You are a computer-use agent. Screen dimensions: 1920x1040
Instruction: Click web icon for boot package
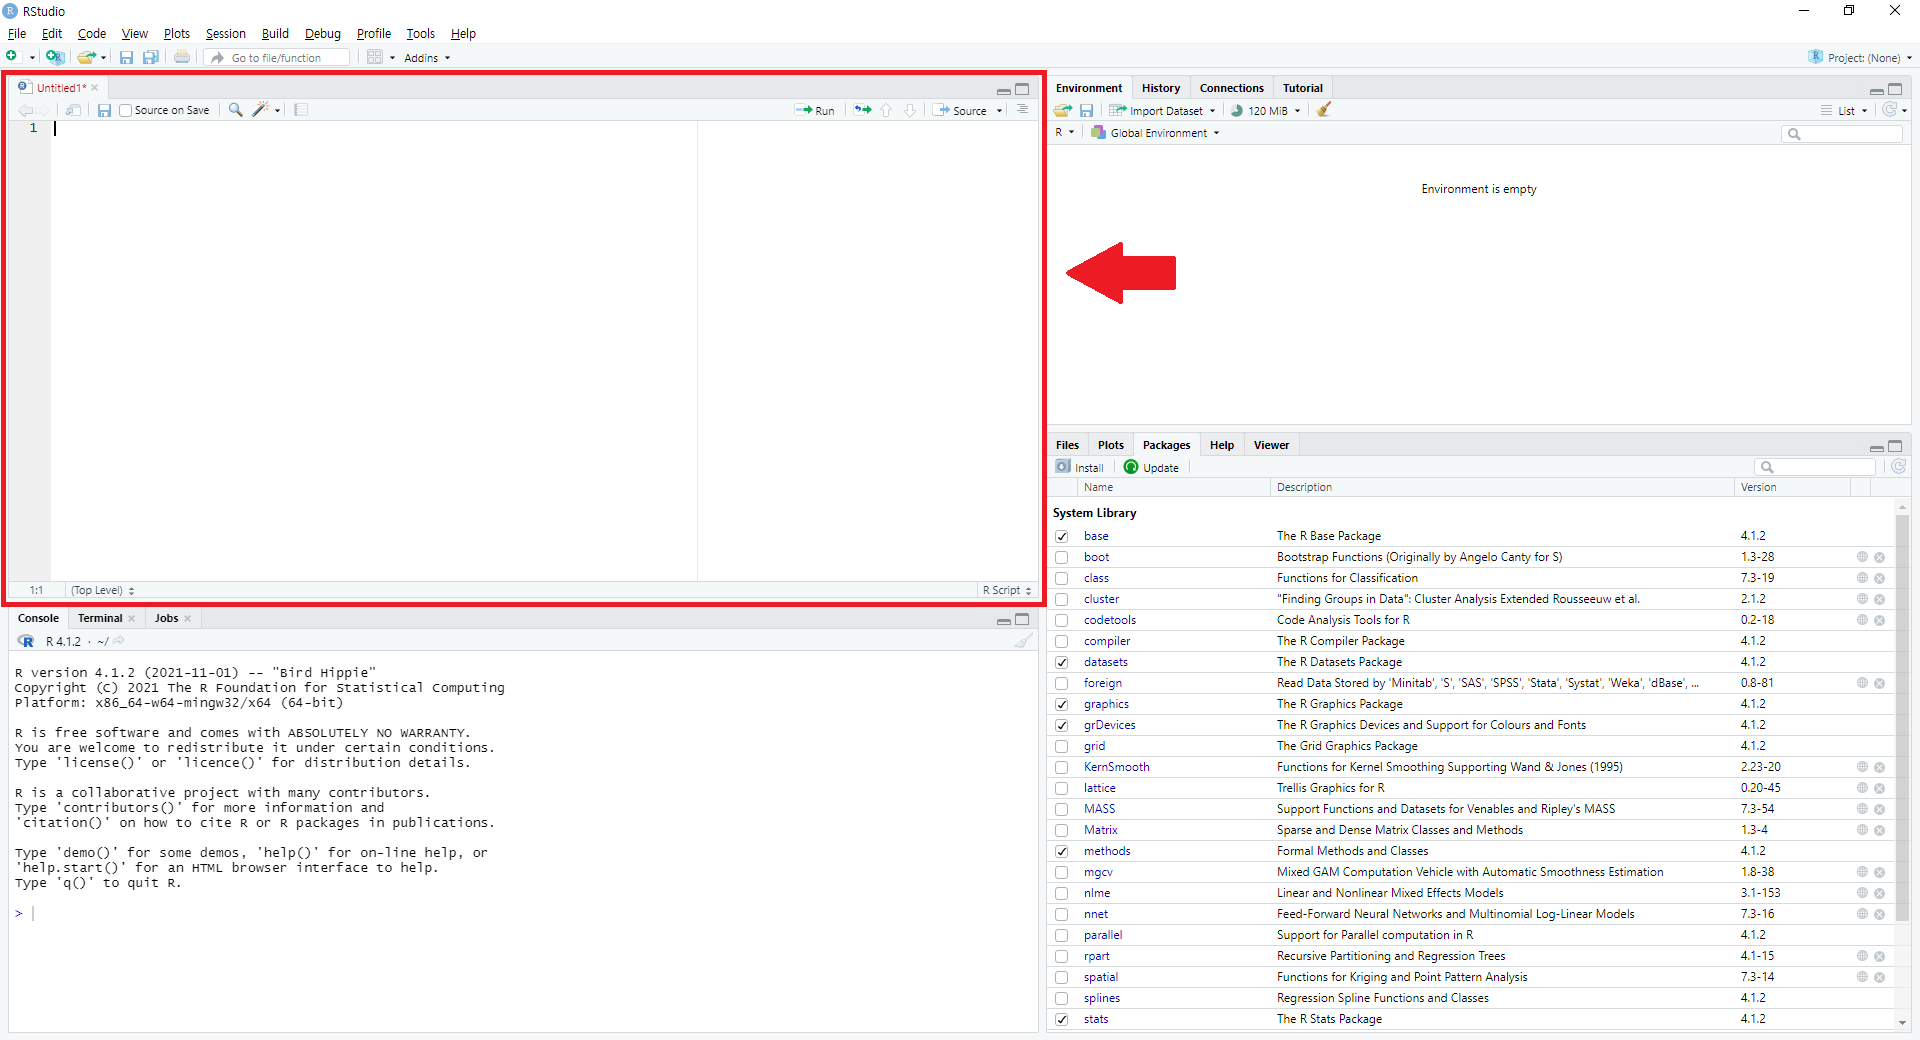click(x=1862, y=557)
